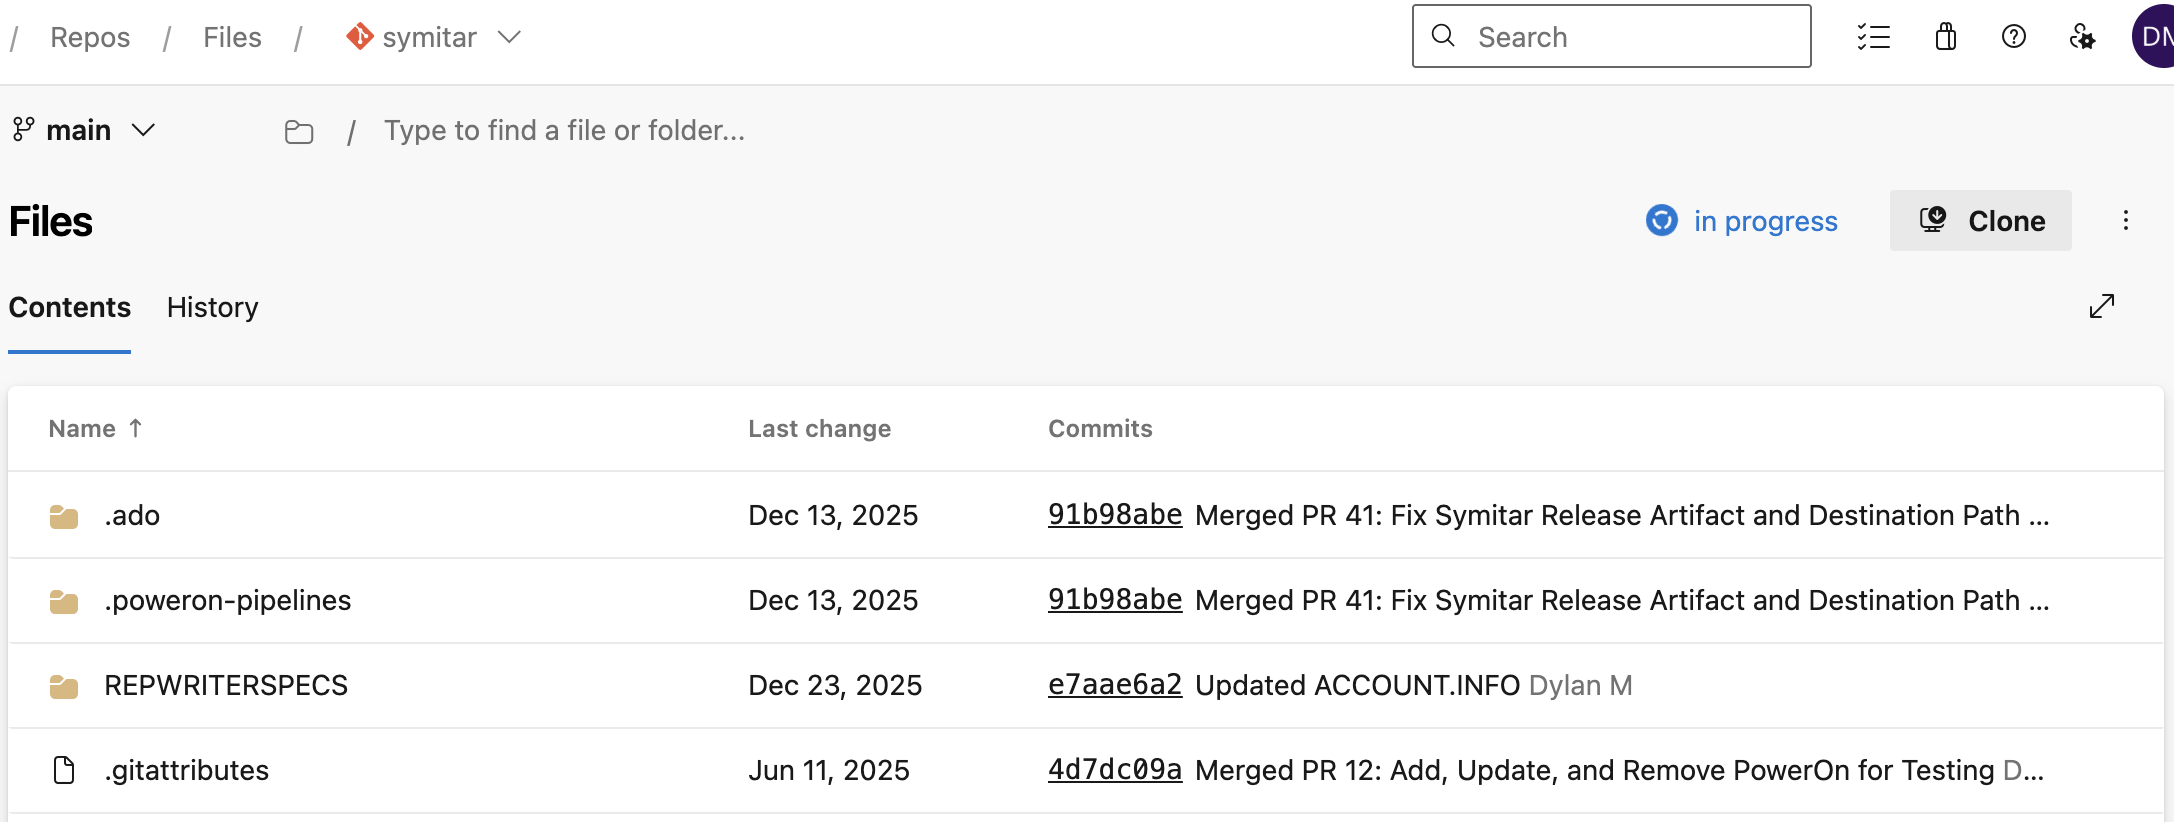Open the .gitattributes file name
2174x822 pixels.
pos(187,770)
